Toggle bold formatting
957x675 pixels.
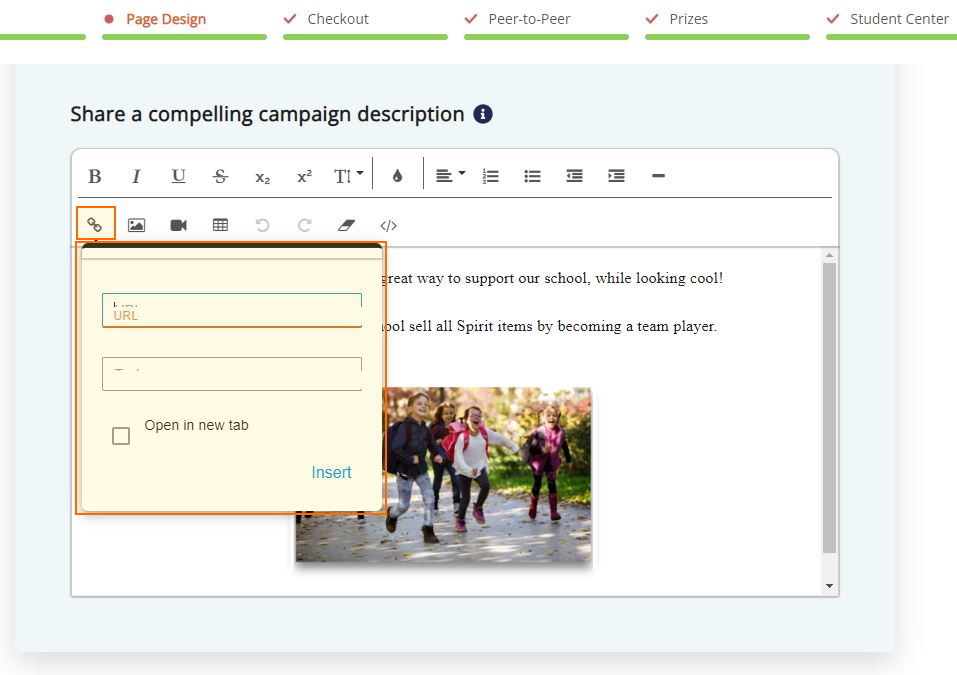coord(95,176)
